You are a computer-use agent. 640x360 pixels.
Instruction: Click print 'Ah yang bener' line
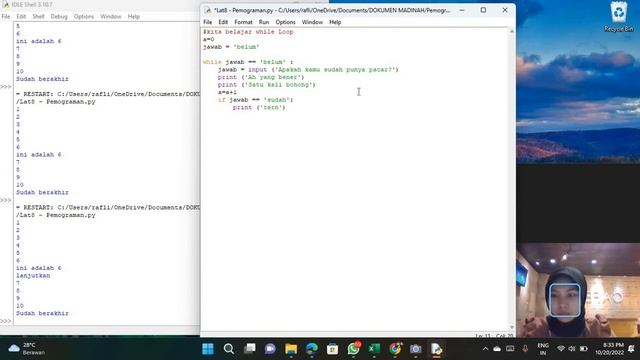(261, 77)
